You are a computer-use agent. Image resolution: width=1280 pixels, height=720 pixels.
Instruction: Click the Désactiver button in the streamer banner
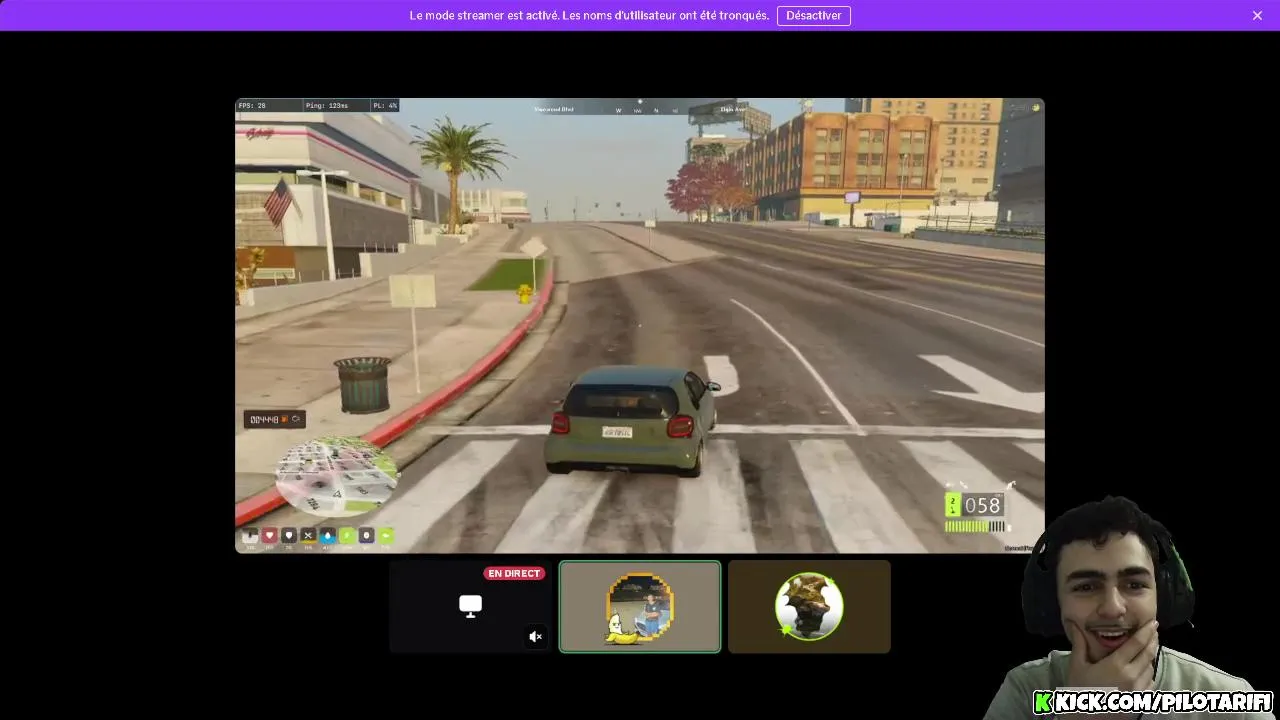[814, 16]
